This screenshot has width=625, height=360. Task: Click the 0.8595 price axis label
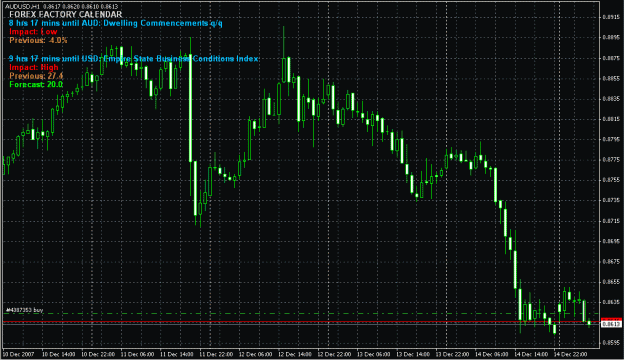click(x=611, y=342)
